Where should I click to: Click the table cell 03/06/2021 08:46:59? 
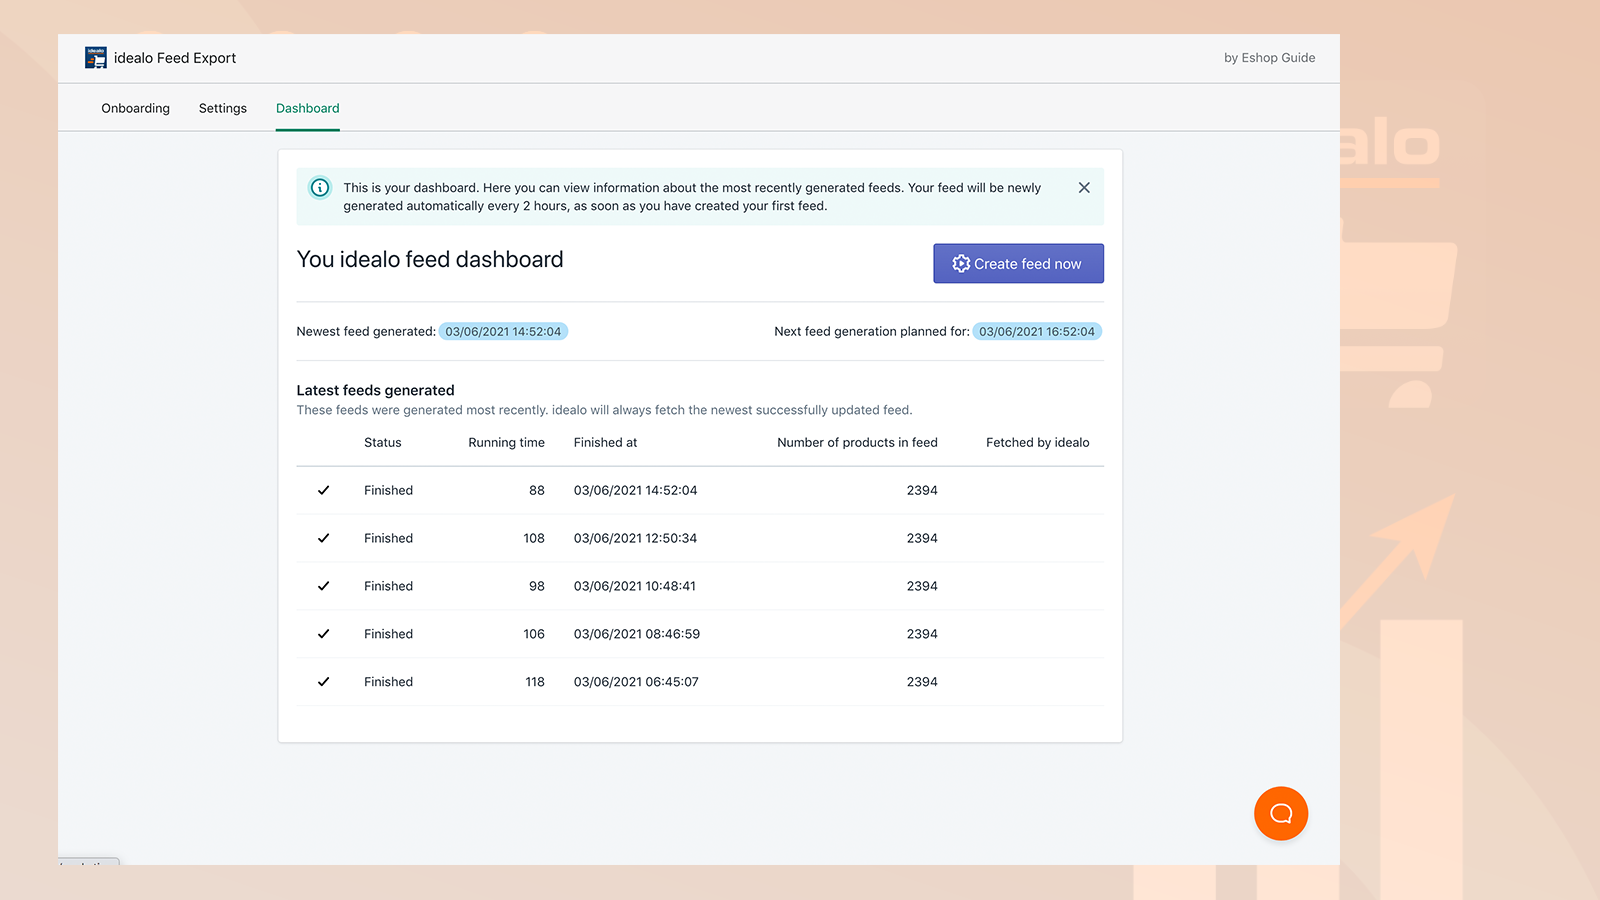pos(637,634)
